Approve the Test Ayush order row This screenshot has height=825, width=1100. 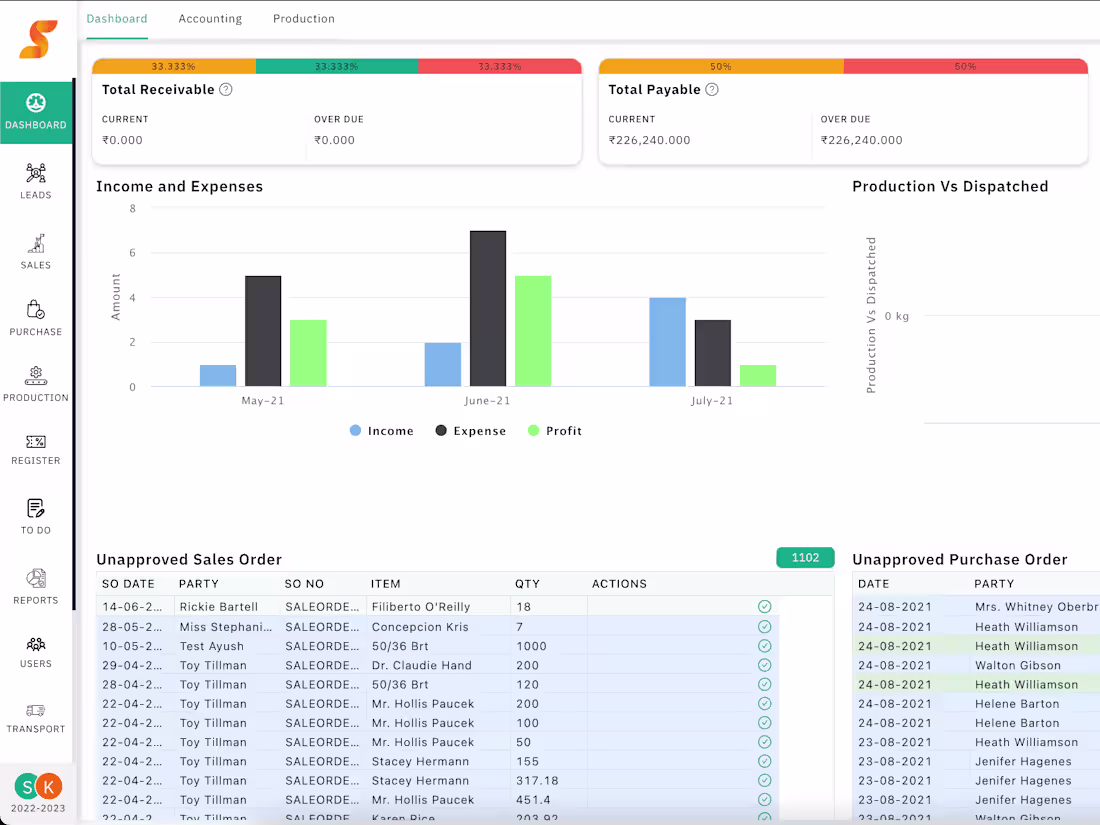[x=763, y=646]
